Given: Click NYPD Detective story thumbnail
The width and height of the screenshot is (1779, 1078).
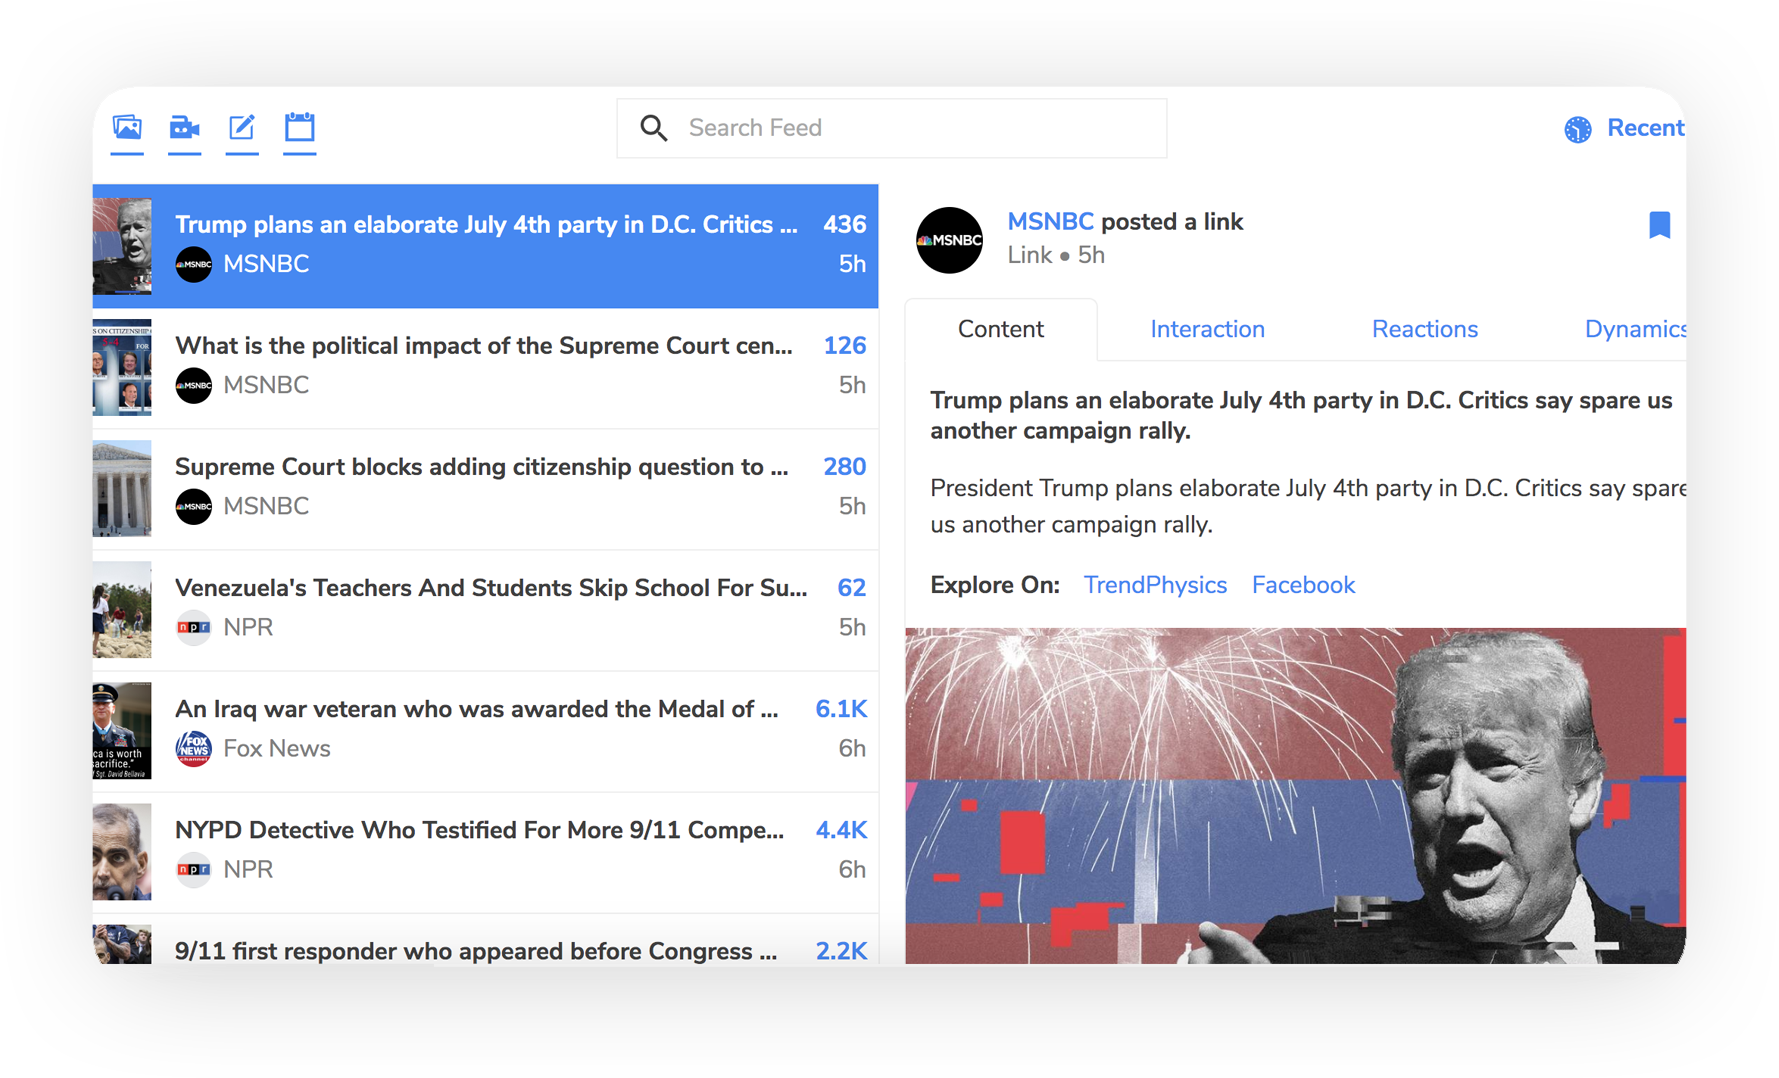Looking at the screenshot, I should pos(122,852).
